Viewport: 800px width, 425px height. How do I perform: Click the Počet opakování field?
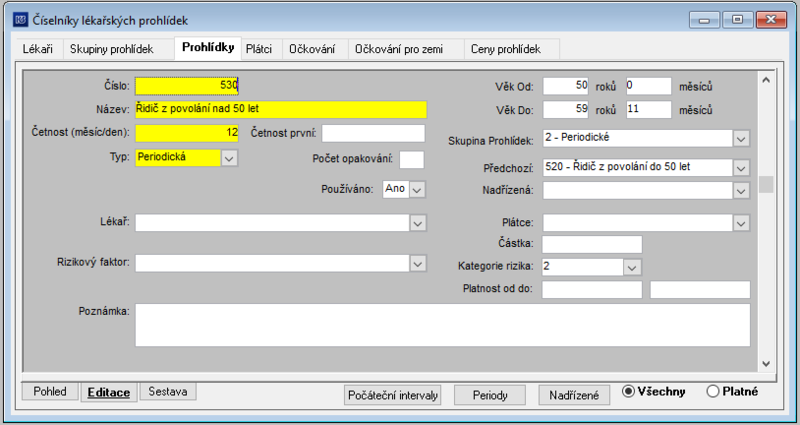point(412,159)
